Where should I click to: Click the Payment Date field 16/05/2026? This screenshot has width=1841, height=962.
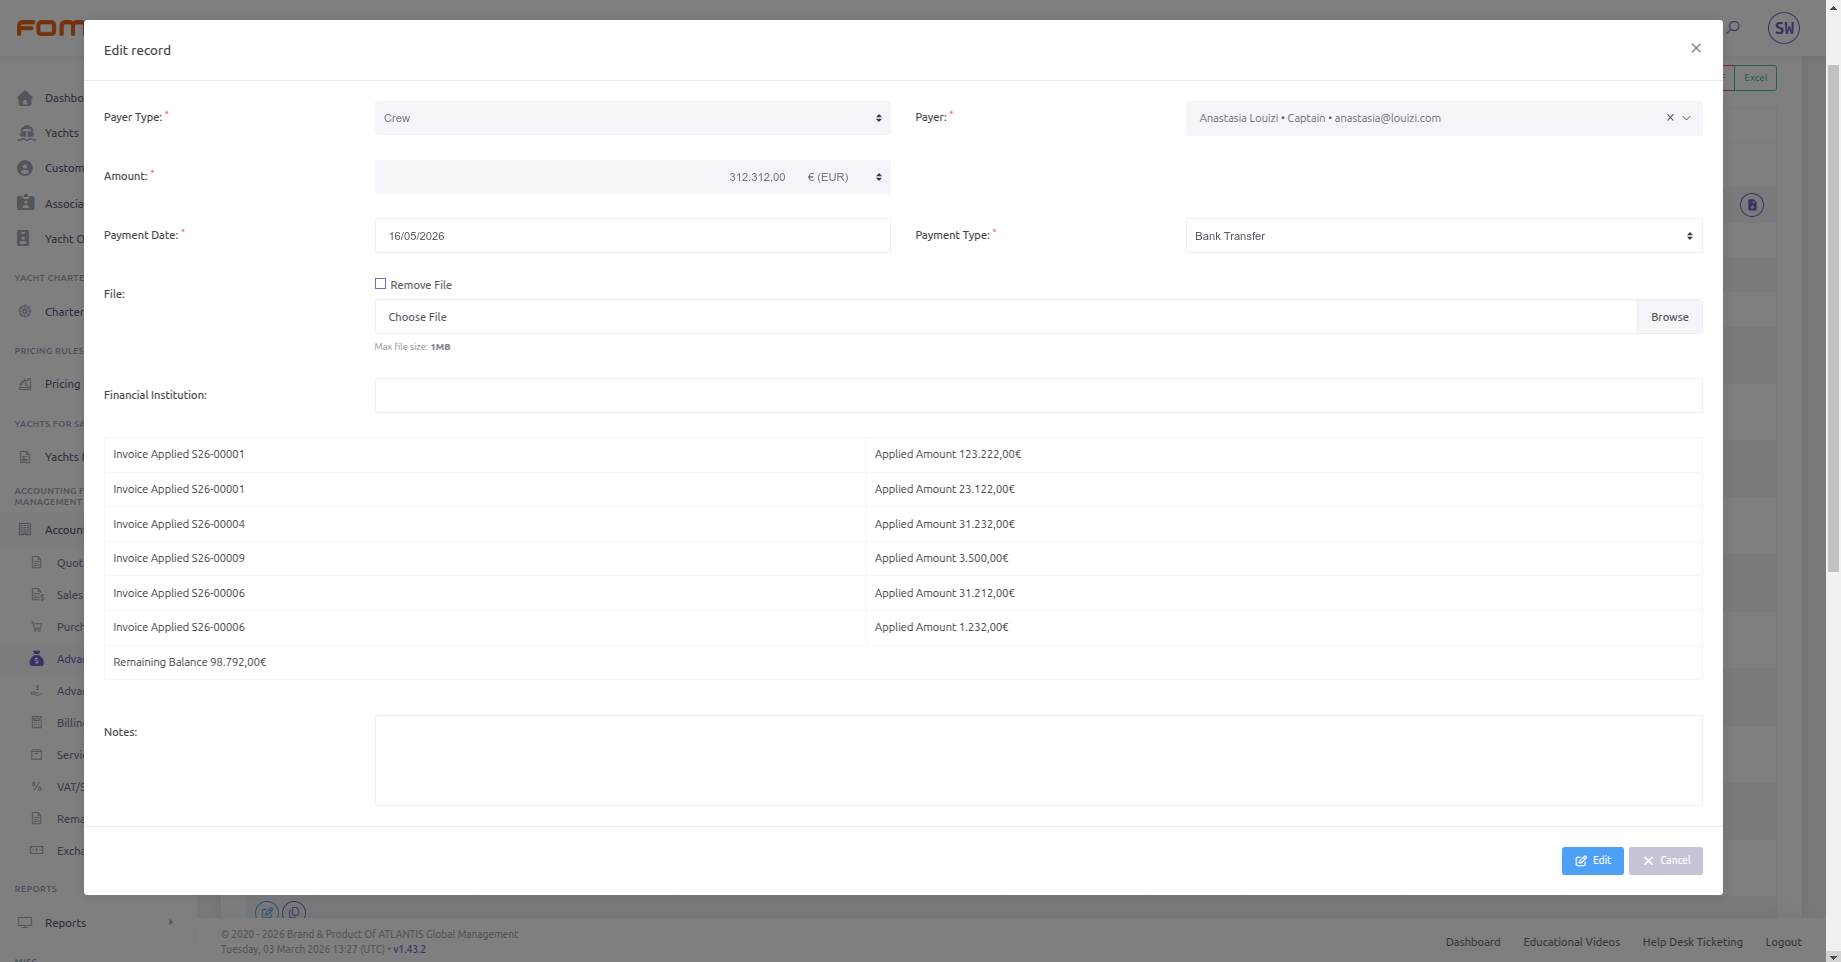coord(632,236)
